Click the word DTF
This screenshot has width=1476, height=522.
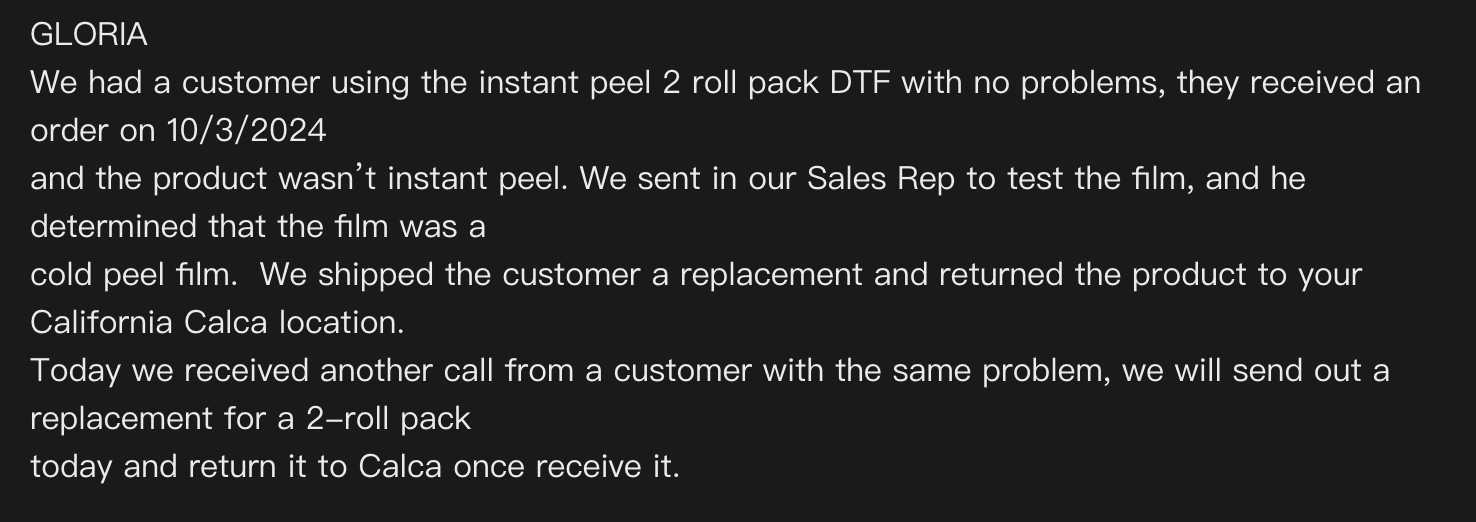point(861,82)
